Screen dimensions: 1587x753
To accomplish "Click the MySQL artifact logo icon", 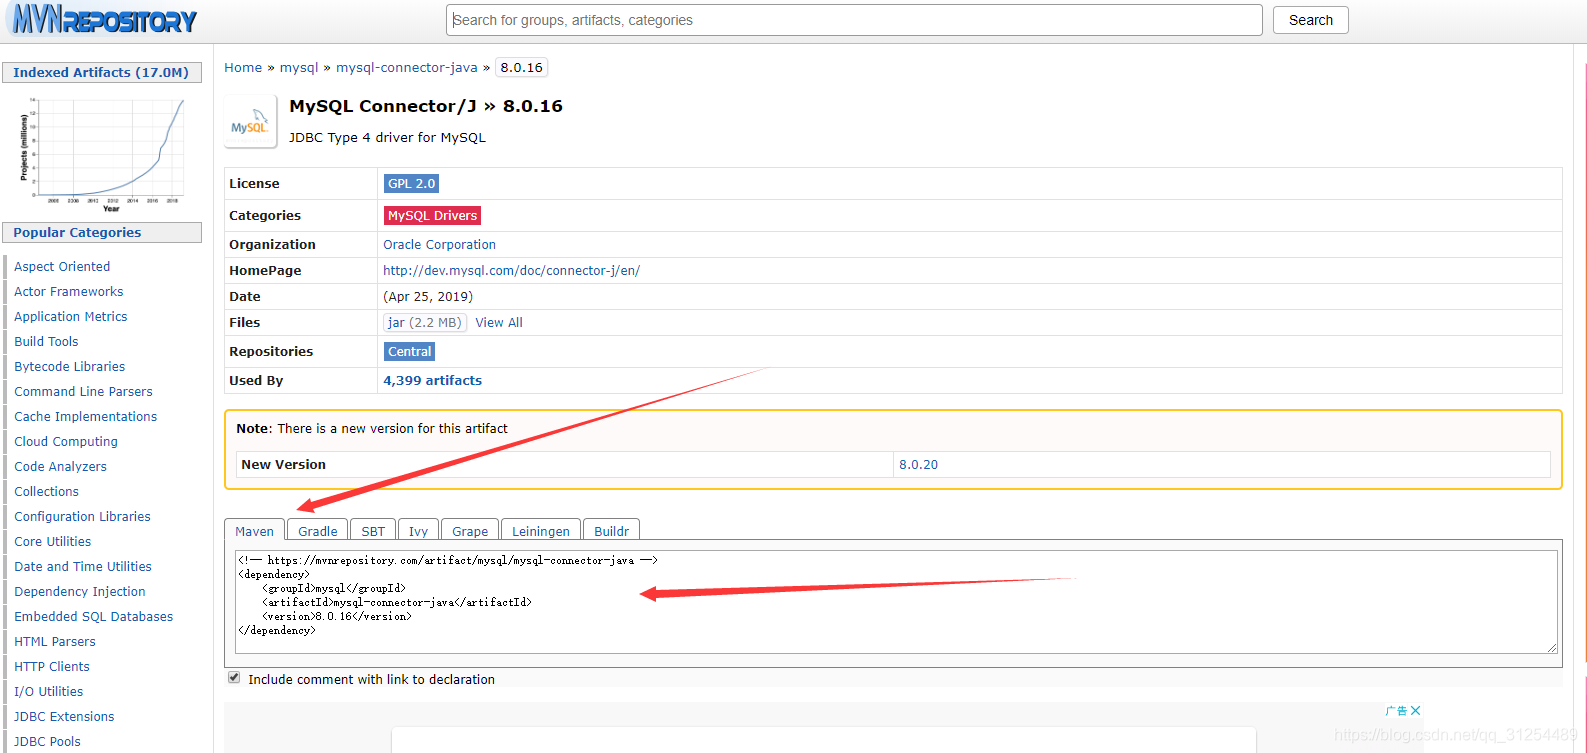I will coord(250,122).
